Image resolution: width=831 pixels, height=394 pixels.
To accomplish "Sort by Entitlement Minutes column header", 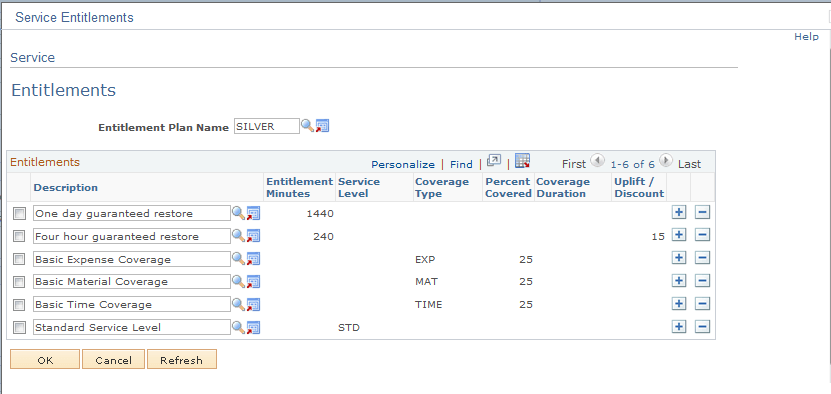I will pos(299,187).
